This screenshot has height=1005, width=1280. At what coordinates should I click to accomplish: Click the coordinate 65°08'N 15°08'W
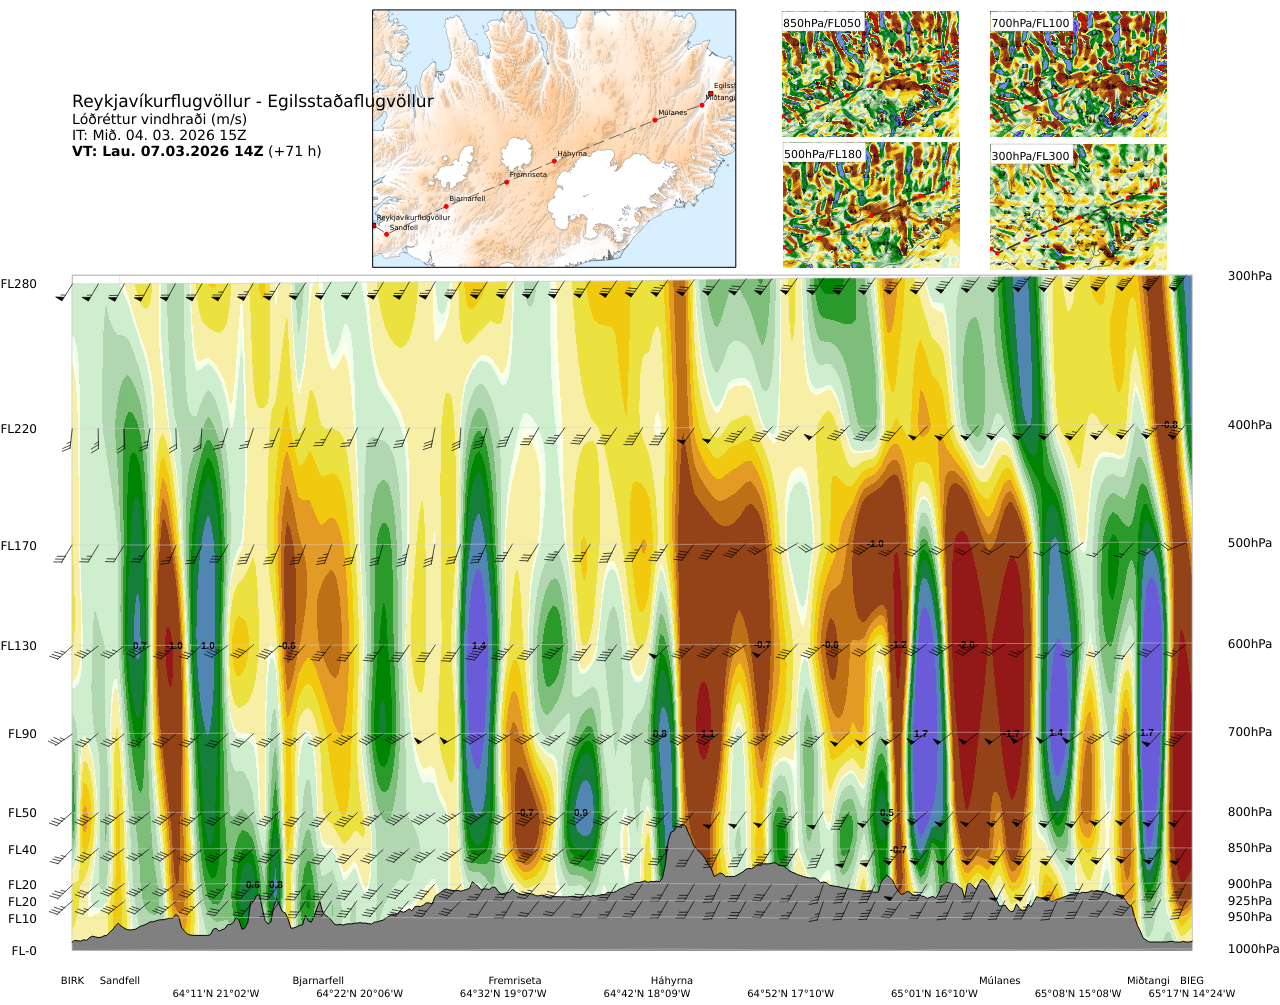(x=1078, y=994)
